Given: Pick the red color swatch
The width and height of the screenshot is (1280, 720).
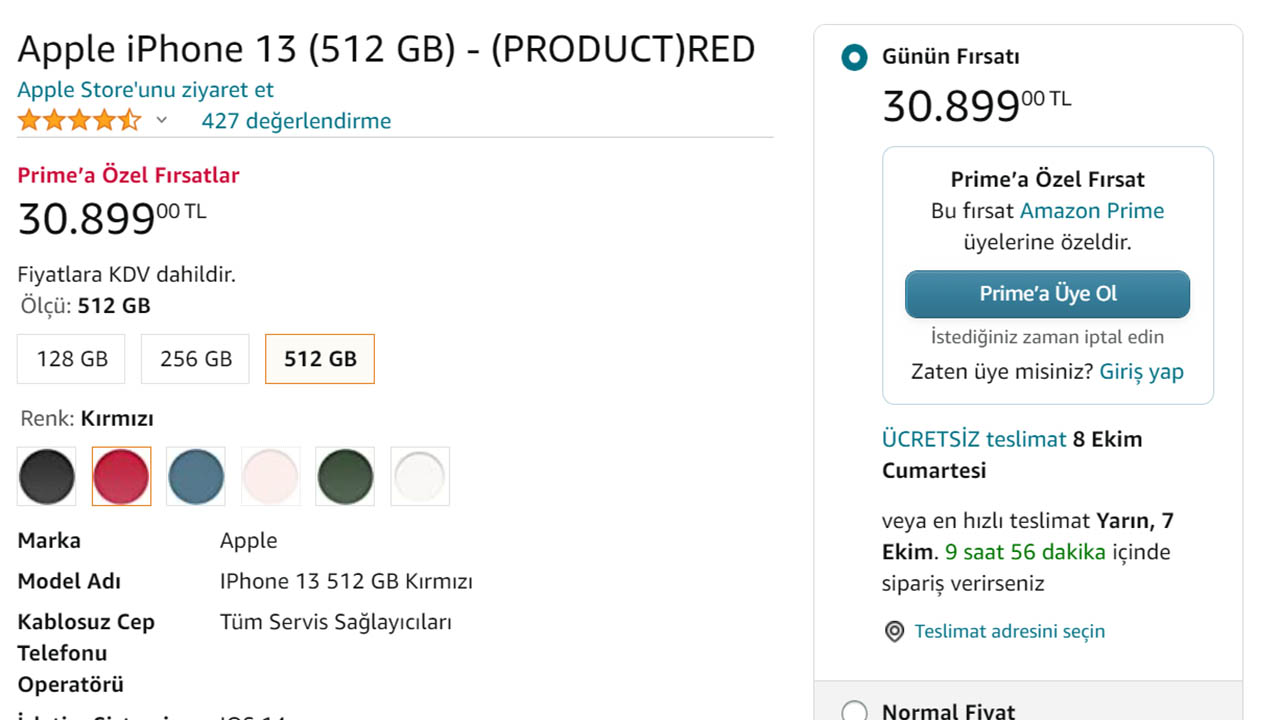Looking at the screenshot, I should [x=121, y=476].
